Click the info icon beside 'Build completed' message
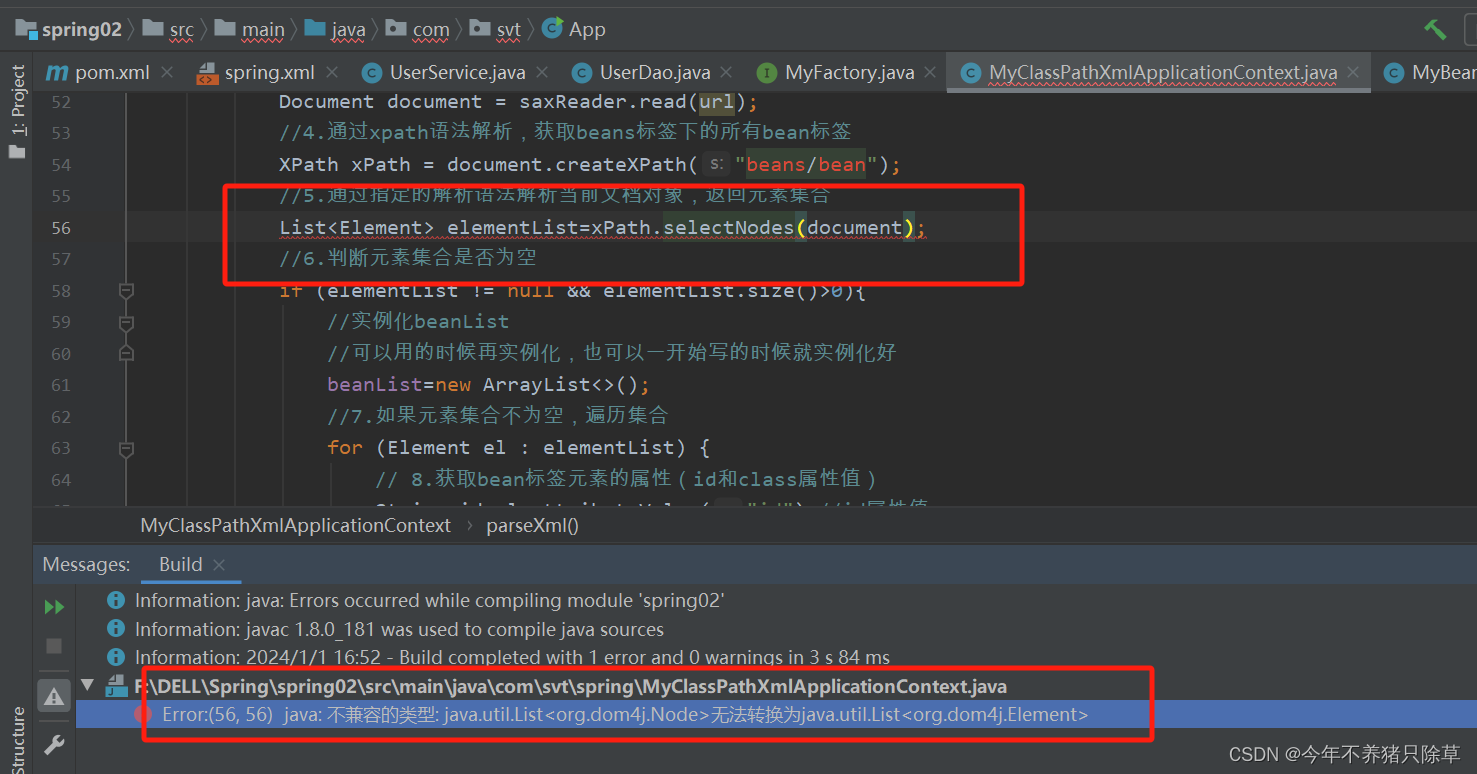 coord(115,657)
